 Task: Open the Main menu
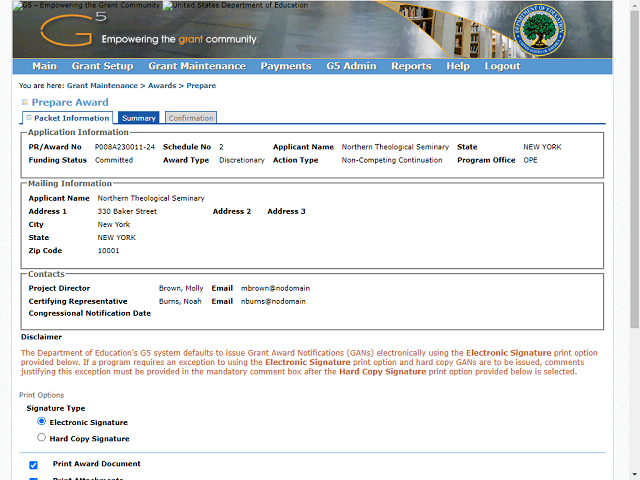tap(44, 66)
